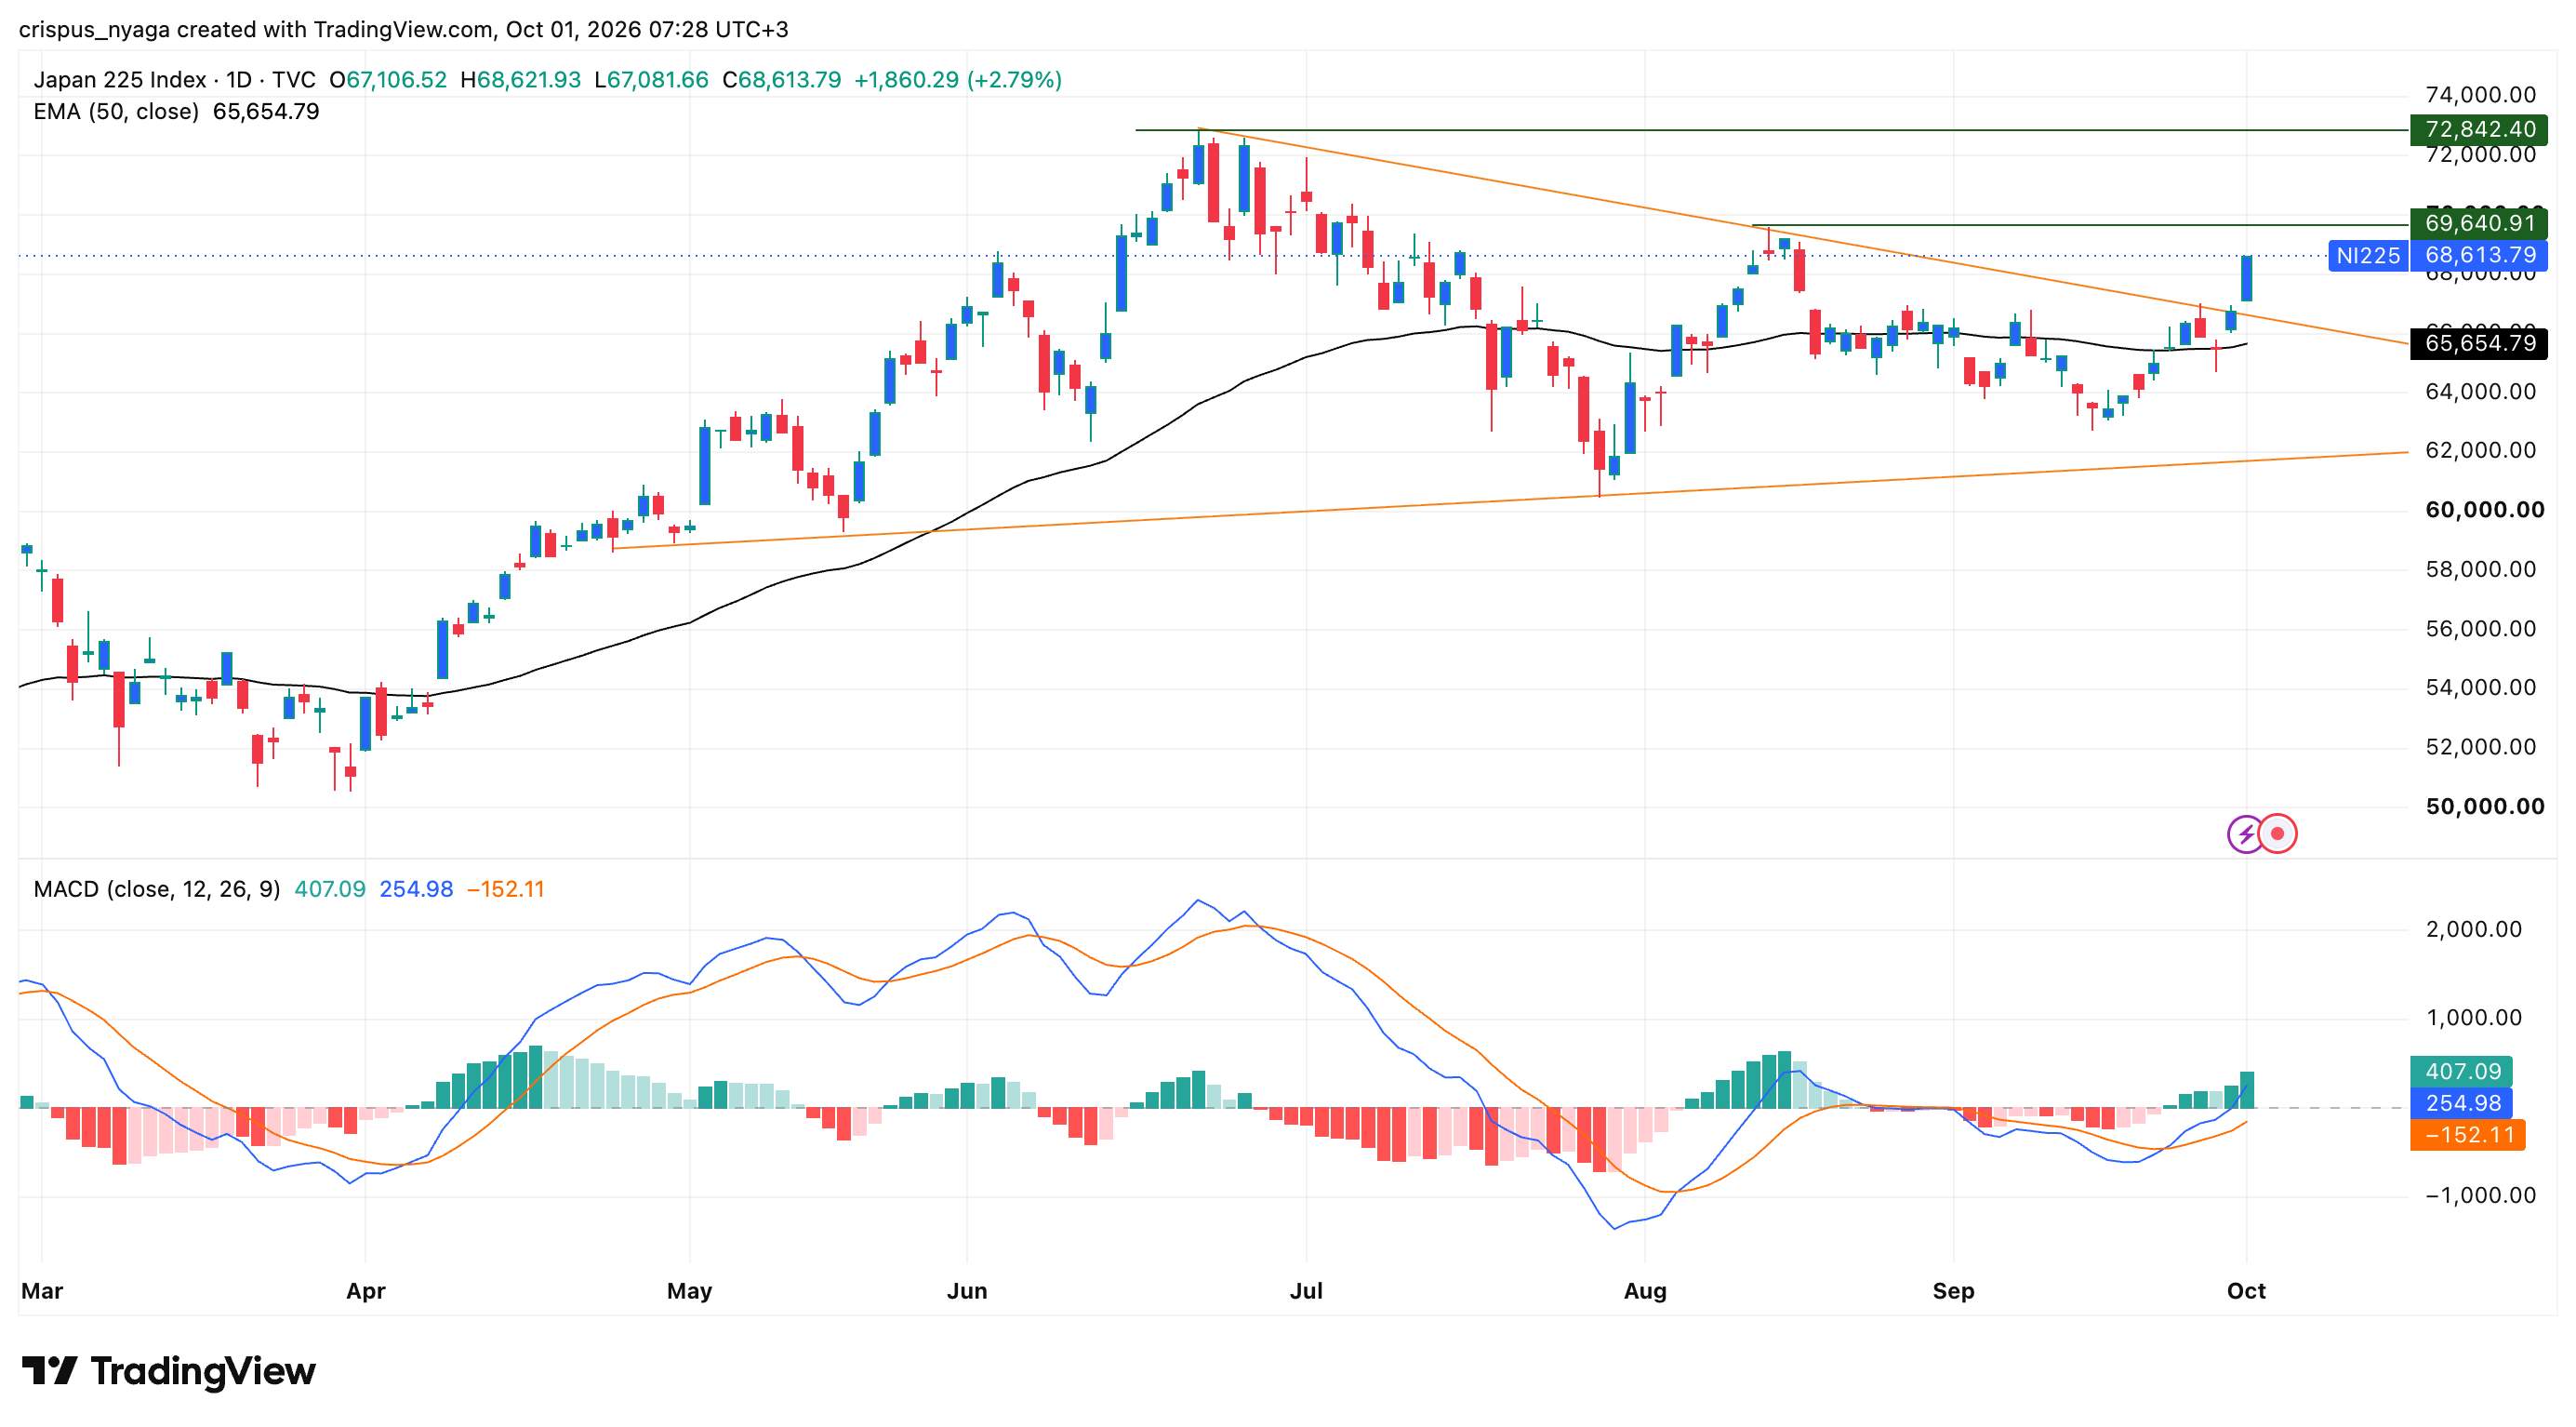Click the +1,860.29 (+2.79%) change value
Screen dimensions: 2576x1427
click(958, 80)
